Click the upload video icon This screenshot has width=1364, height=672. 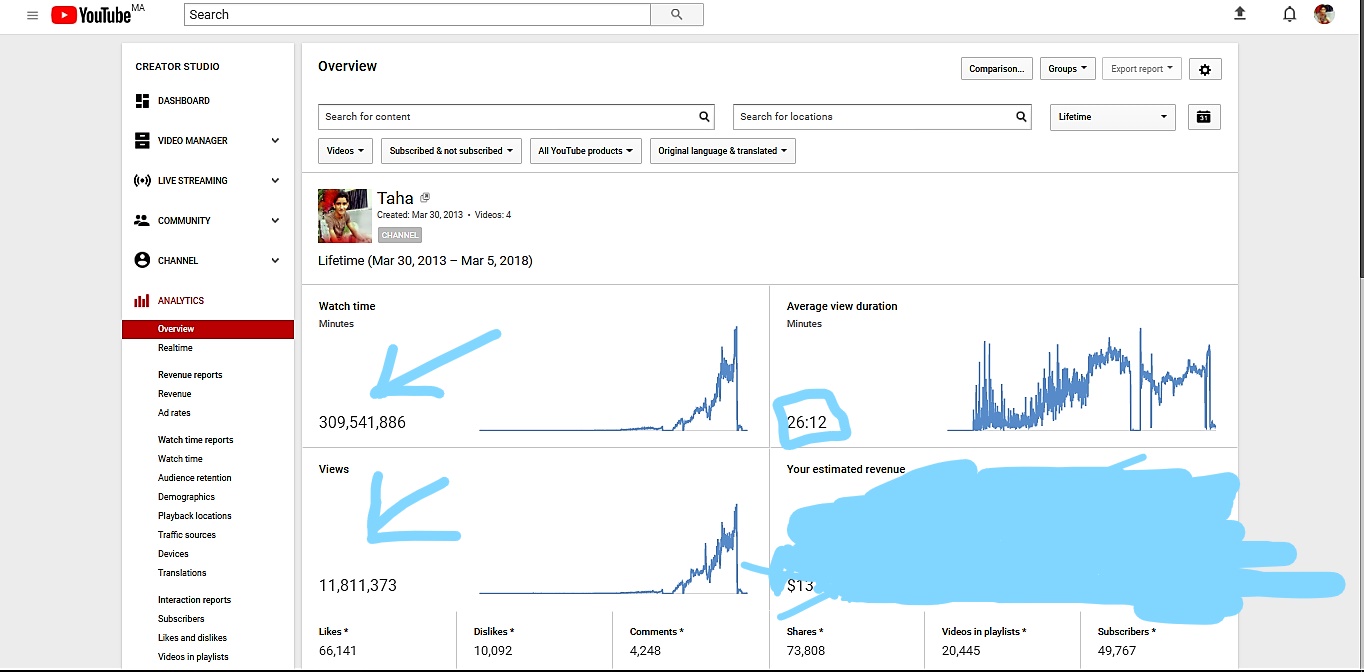pyautogui.click(x=1240, y=14)
